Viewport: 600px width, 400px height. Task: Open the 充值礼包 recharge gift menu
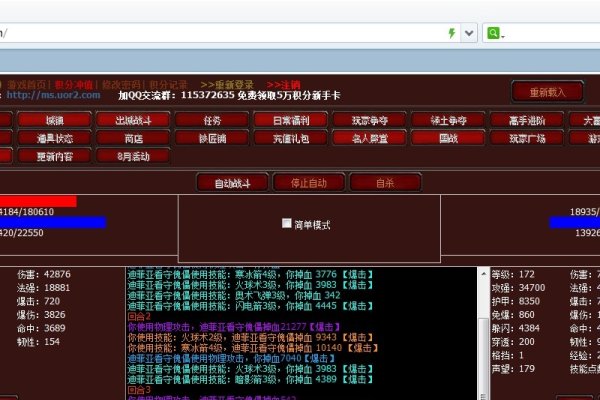click(x=291, y=138)
